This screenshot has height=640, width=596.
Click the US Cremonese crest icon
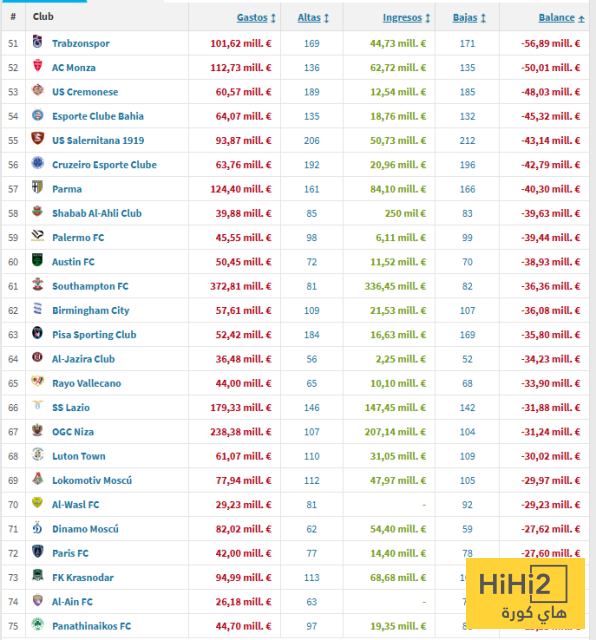[38, 90]
